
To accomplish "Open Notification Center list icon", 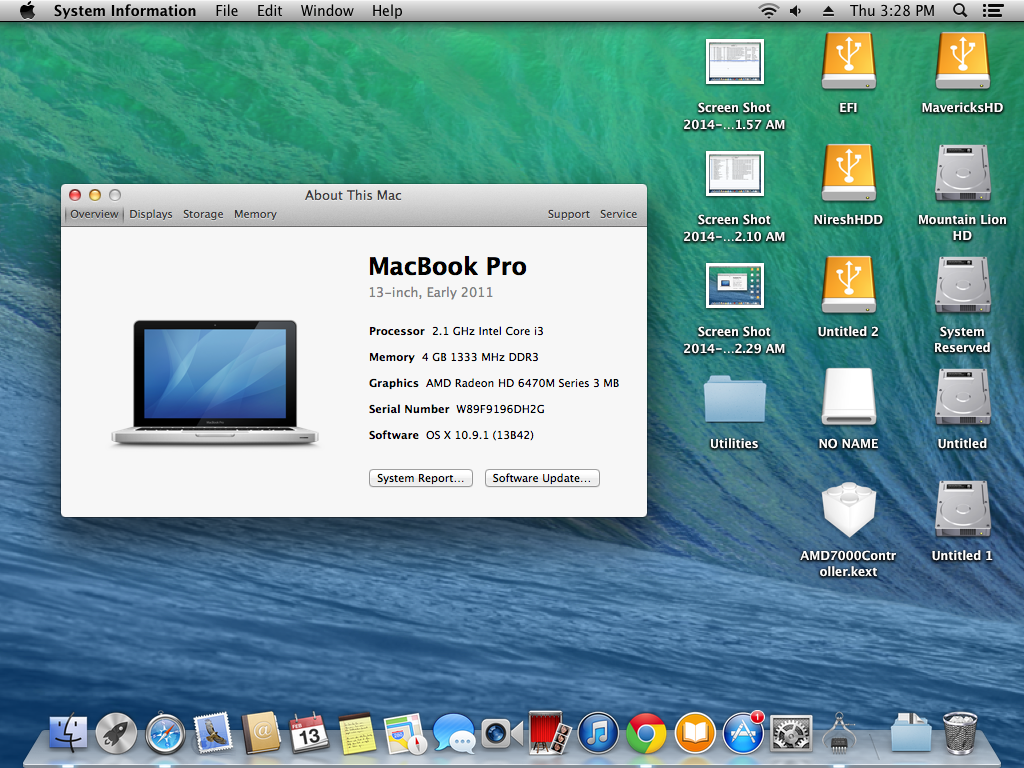I will [993, 10].
